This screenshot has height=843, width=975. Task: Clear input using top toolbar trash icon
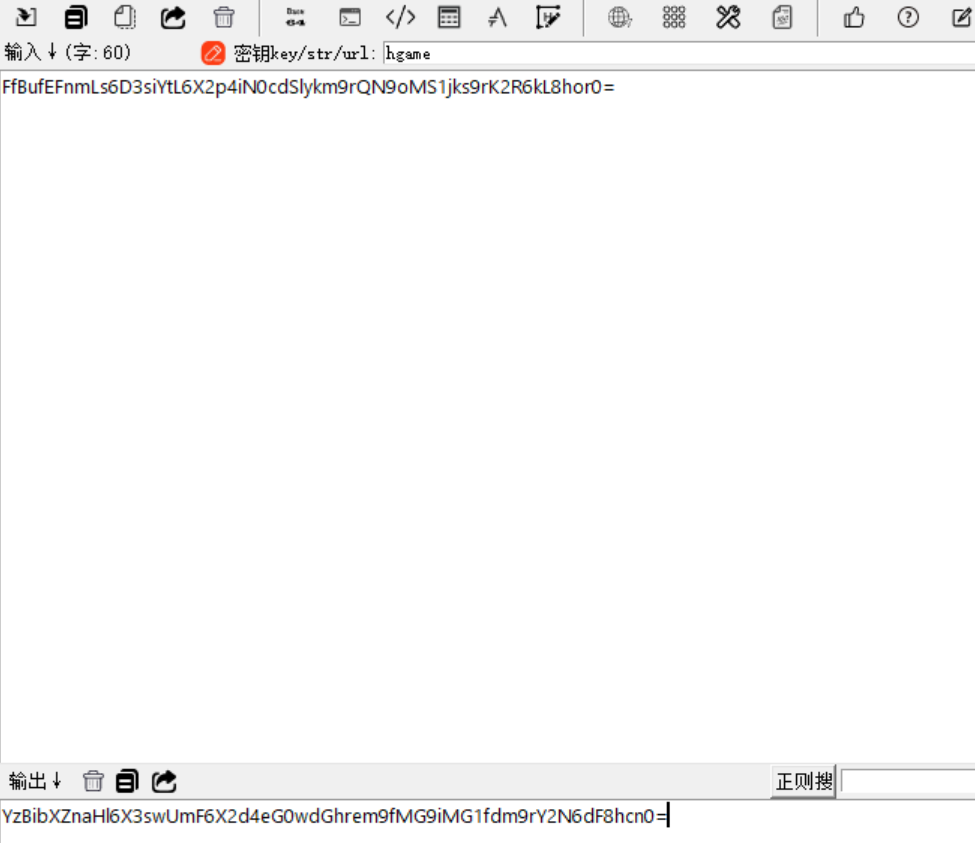tap(224, 17)
